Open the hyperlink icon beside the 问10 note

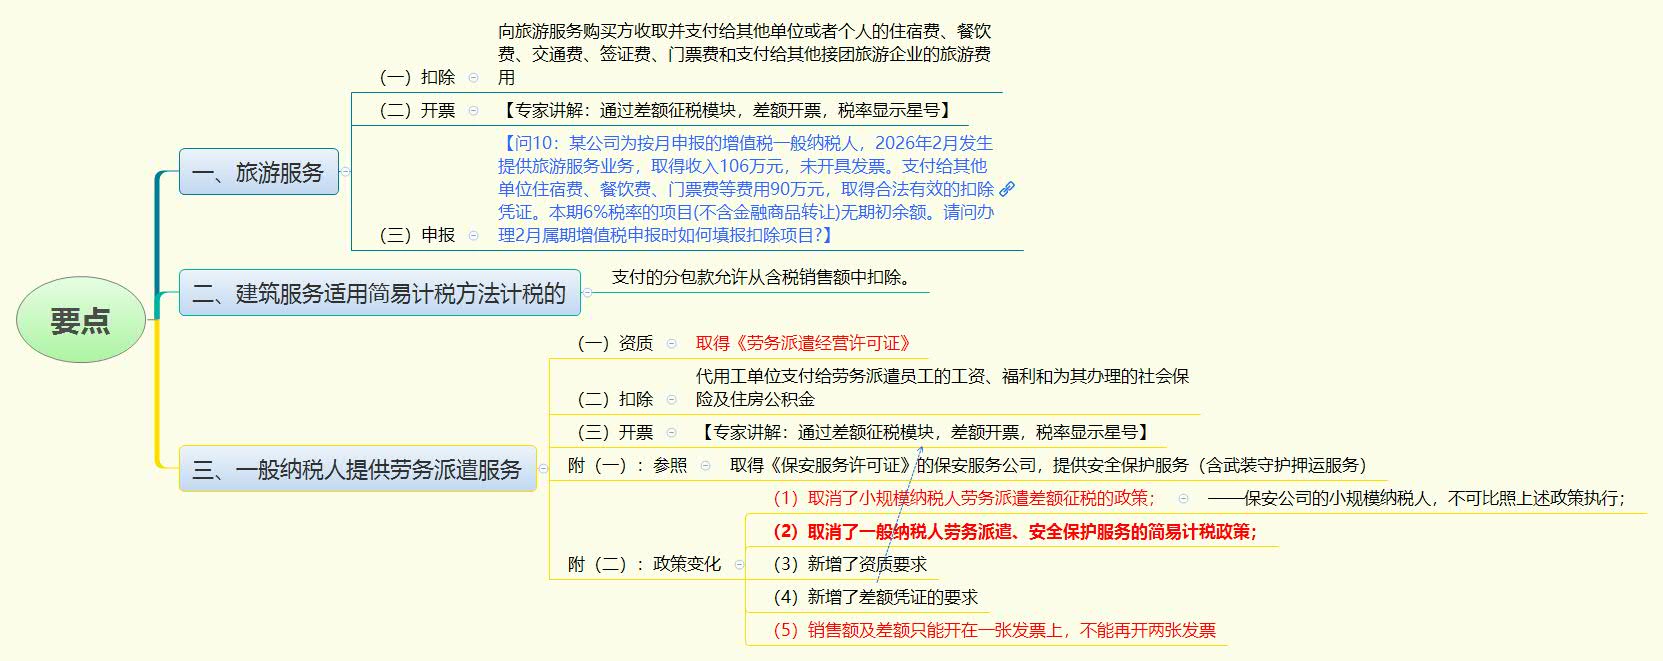(x=1007, y=189)
